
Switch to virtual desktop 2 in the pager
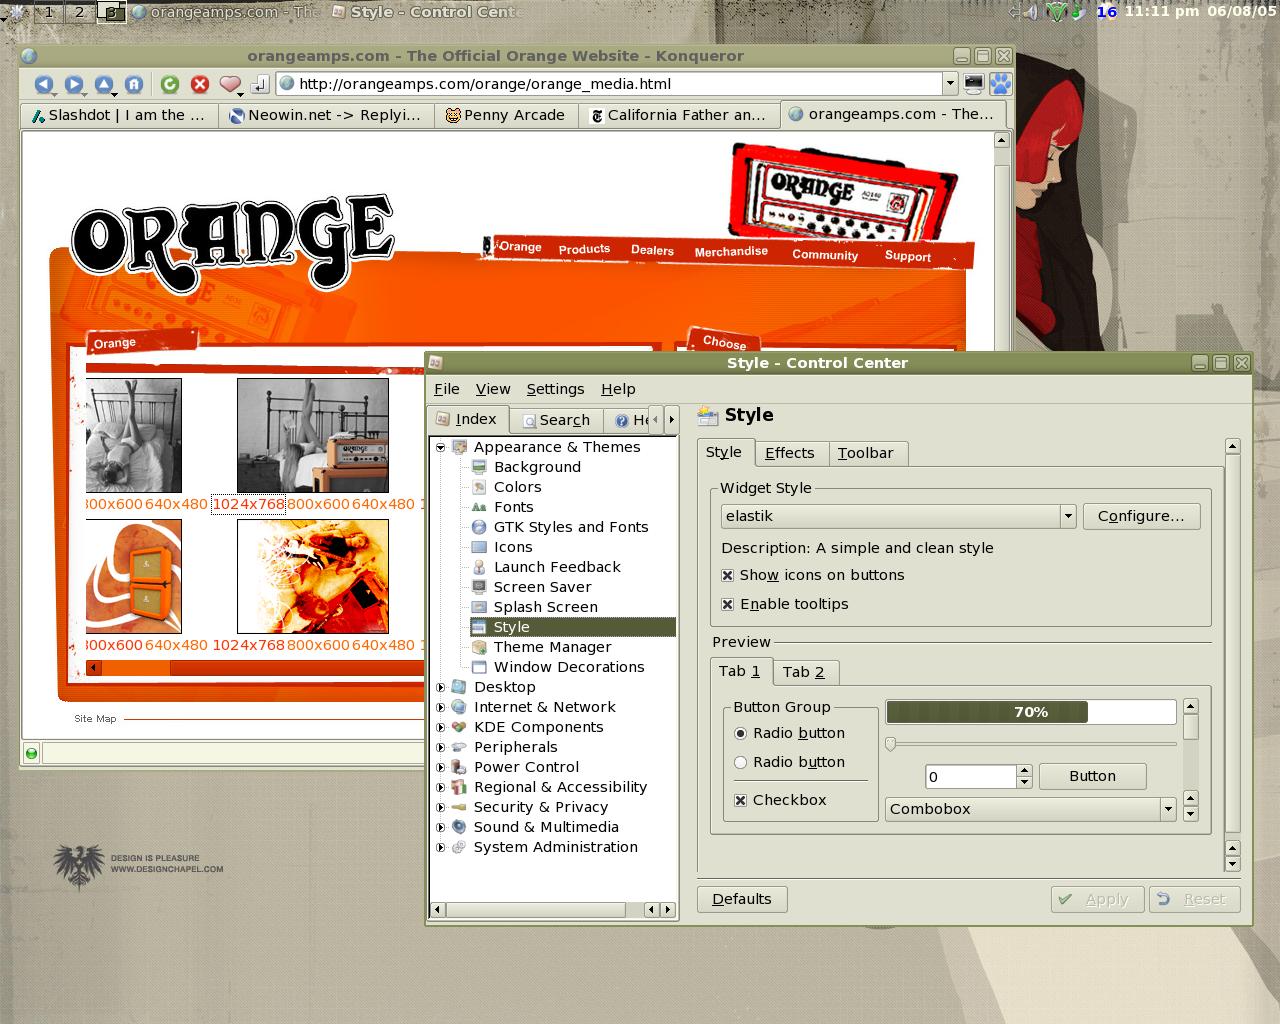pyautogui.click(x=79, y=12)
